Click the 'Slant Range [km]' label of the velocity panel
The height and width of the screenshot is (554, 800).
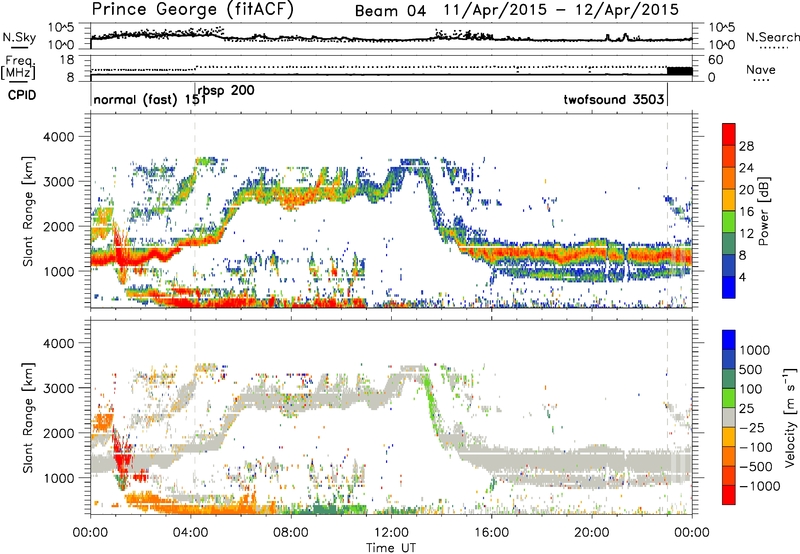pos(28,418)
